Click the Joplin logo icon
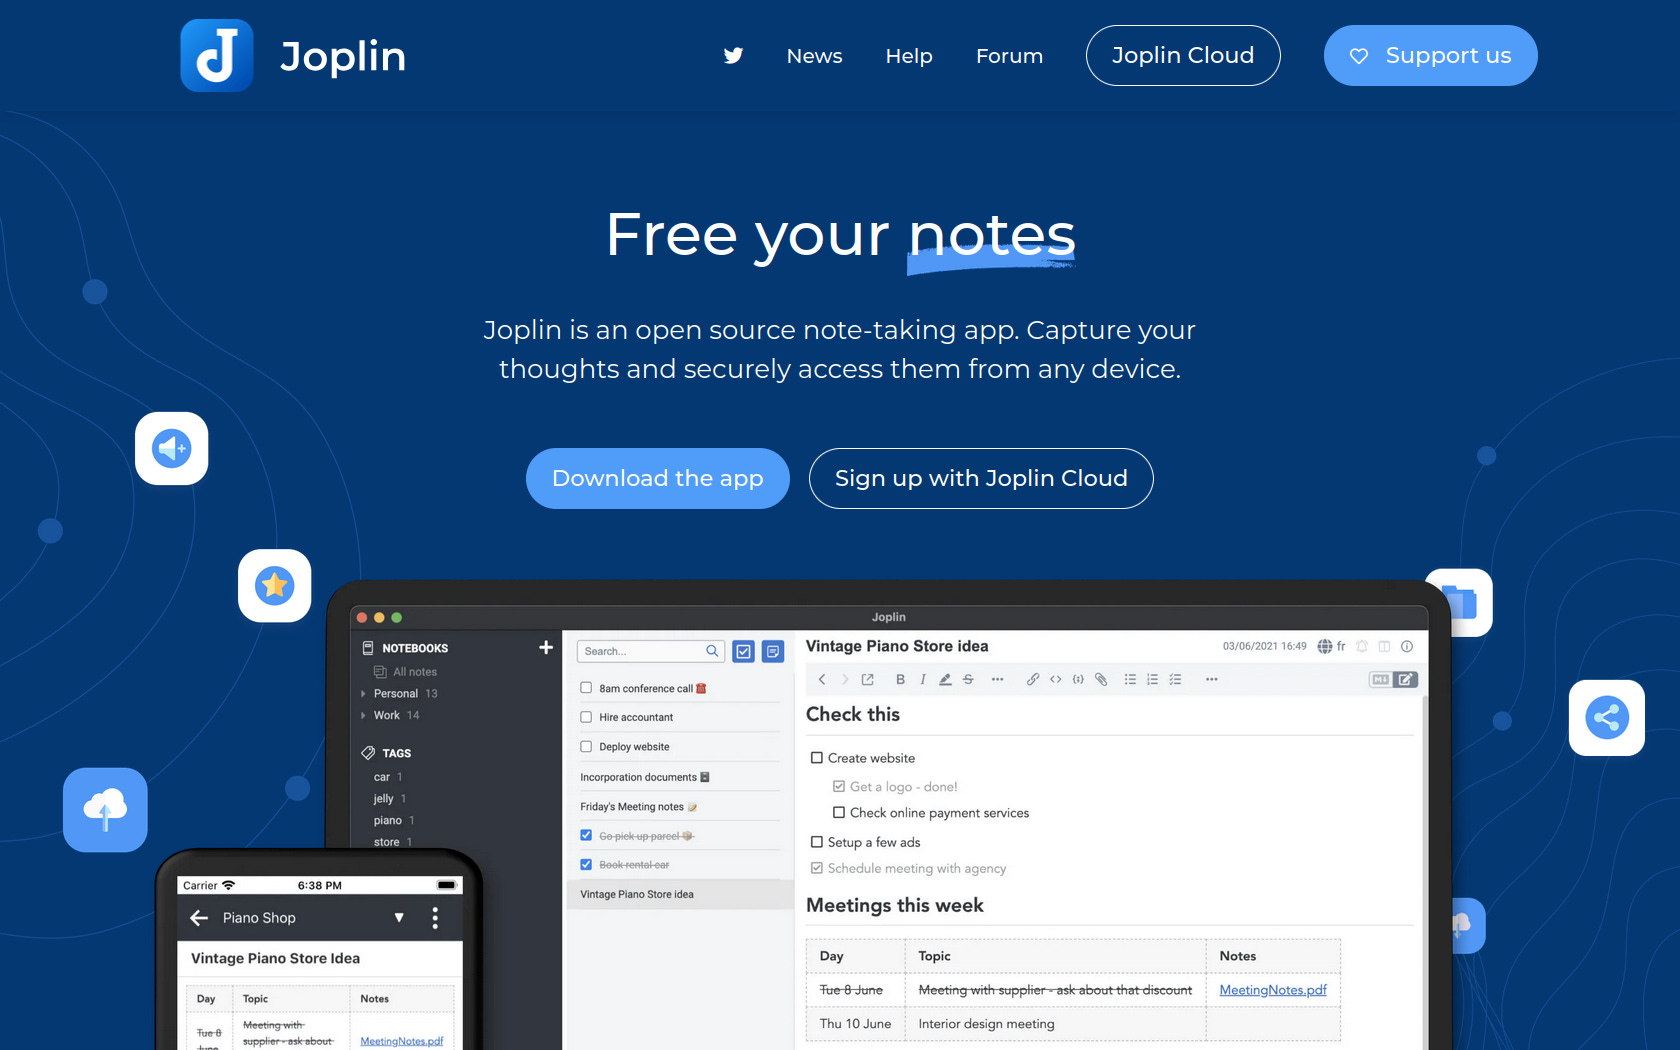The image size is (1680, 1050). pos(216,56)
